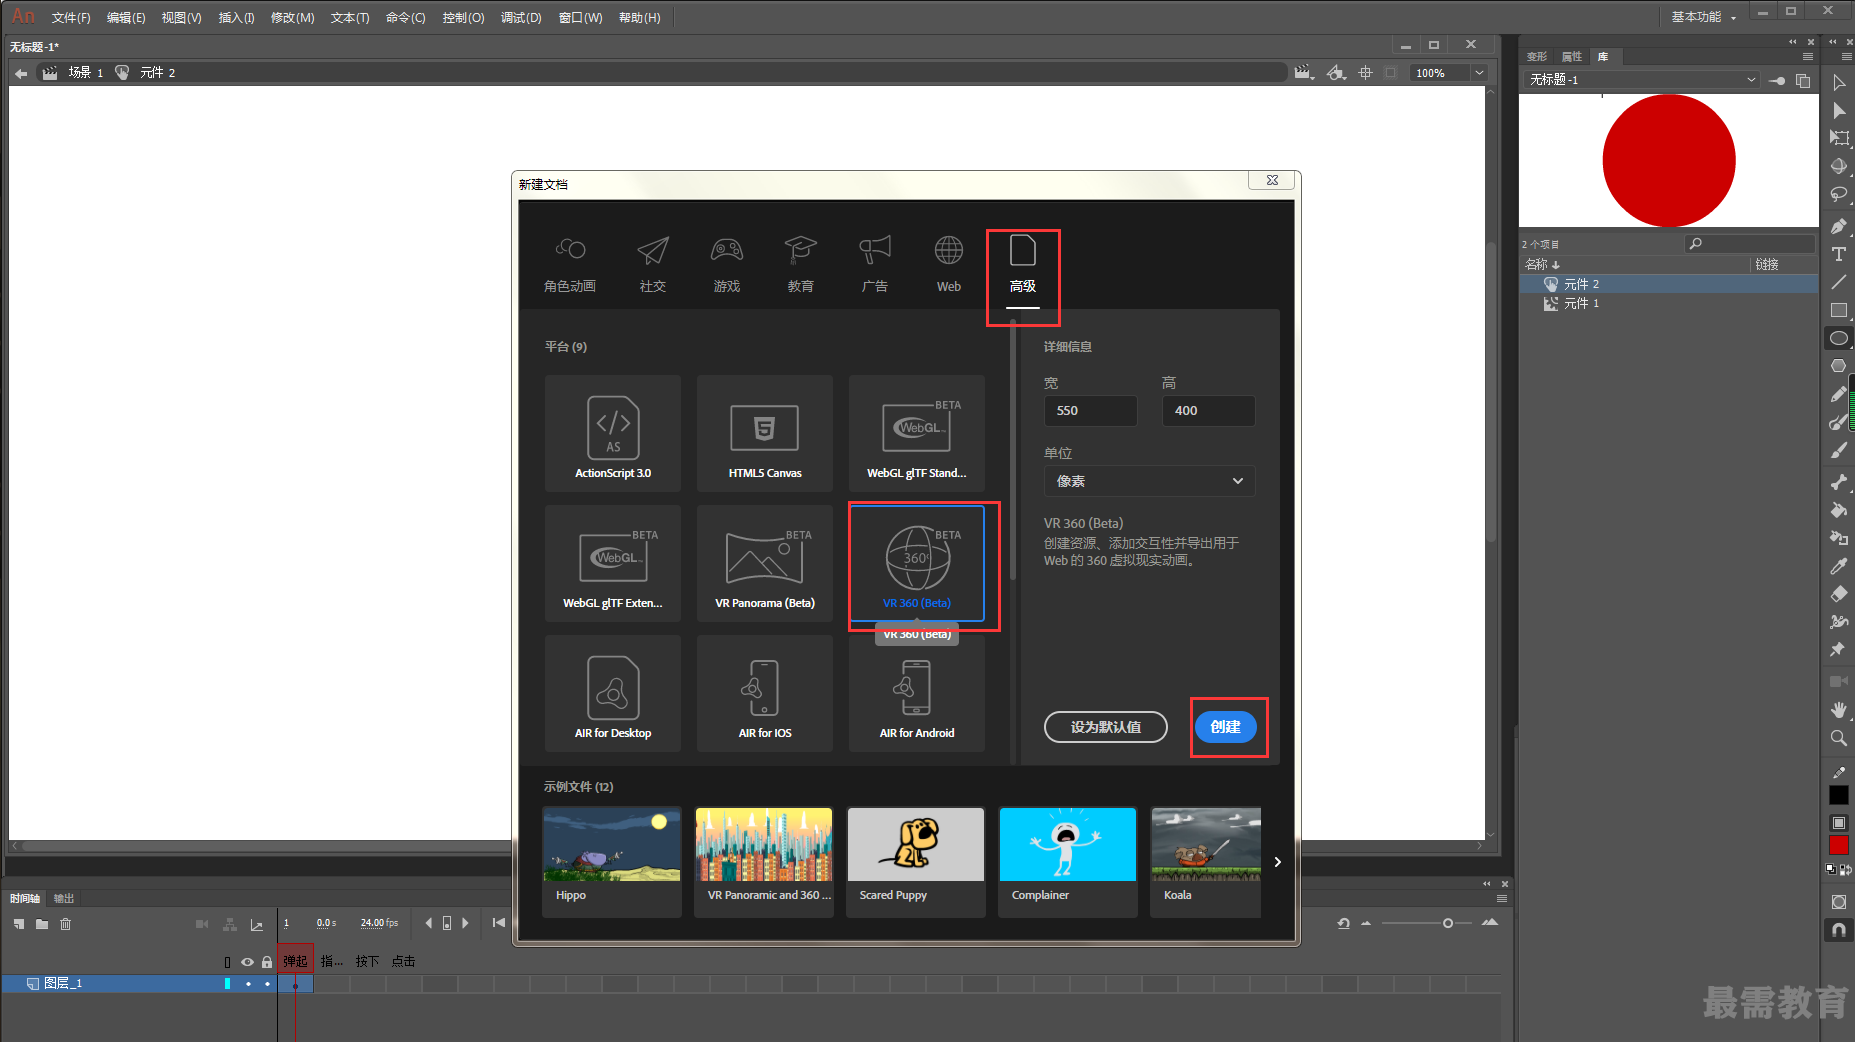Screen dimensions: 1855x1042
Task: Choose the ActionScript 3.0 platform
Action: click(x=613, y=433)
